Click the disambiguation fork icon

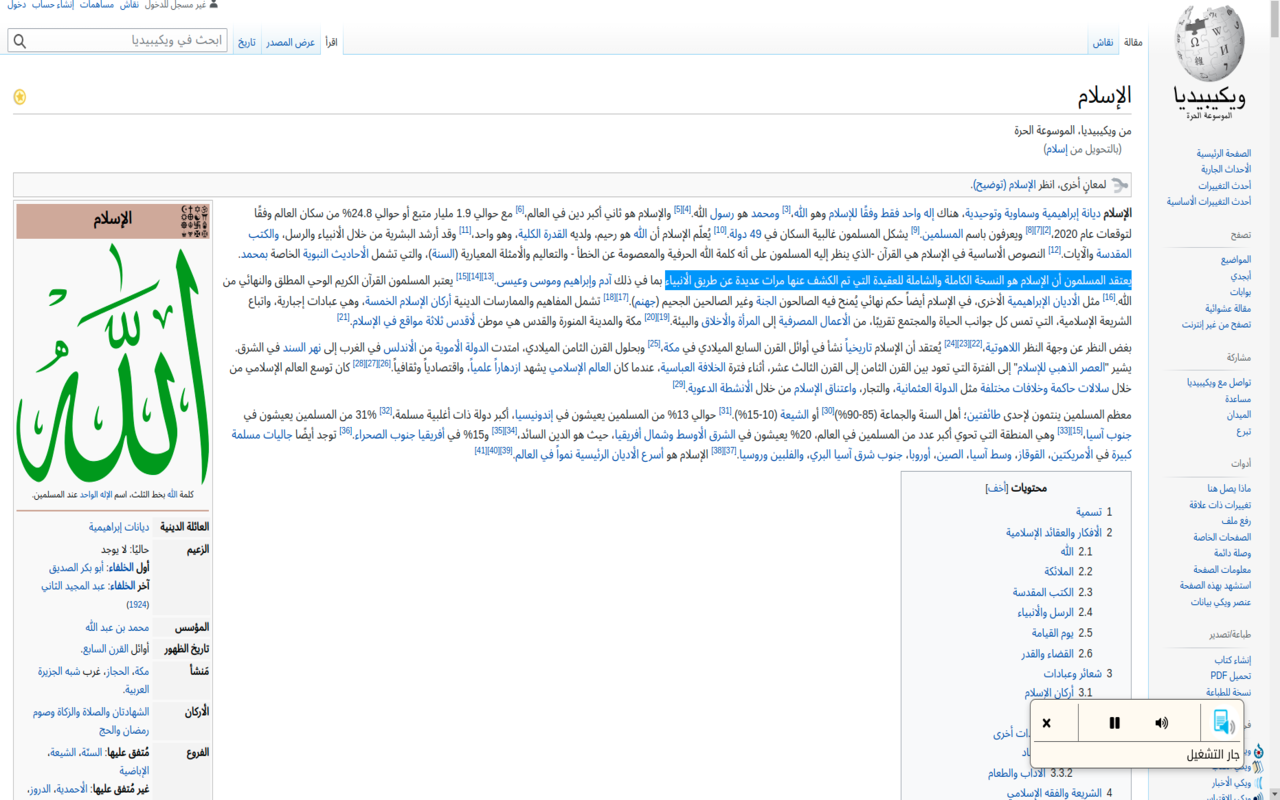[1120, 185]
